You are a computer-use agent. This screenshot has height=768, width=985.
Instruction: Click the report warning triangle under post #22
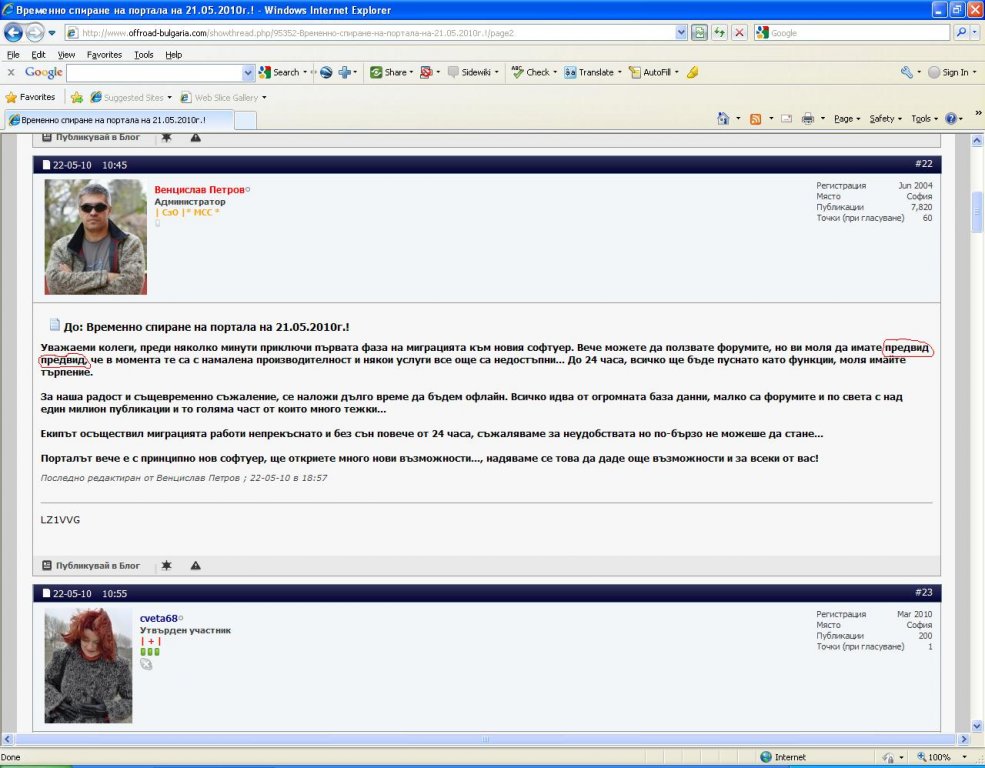coord(196,566)
